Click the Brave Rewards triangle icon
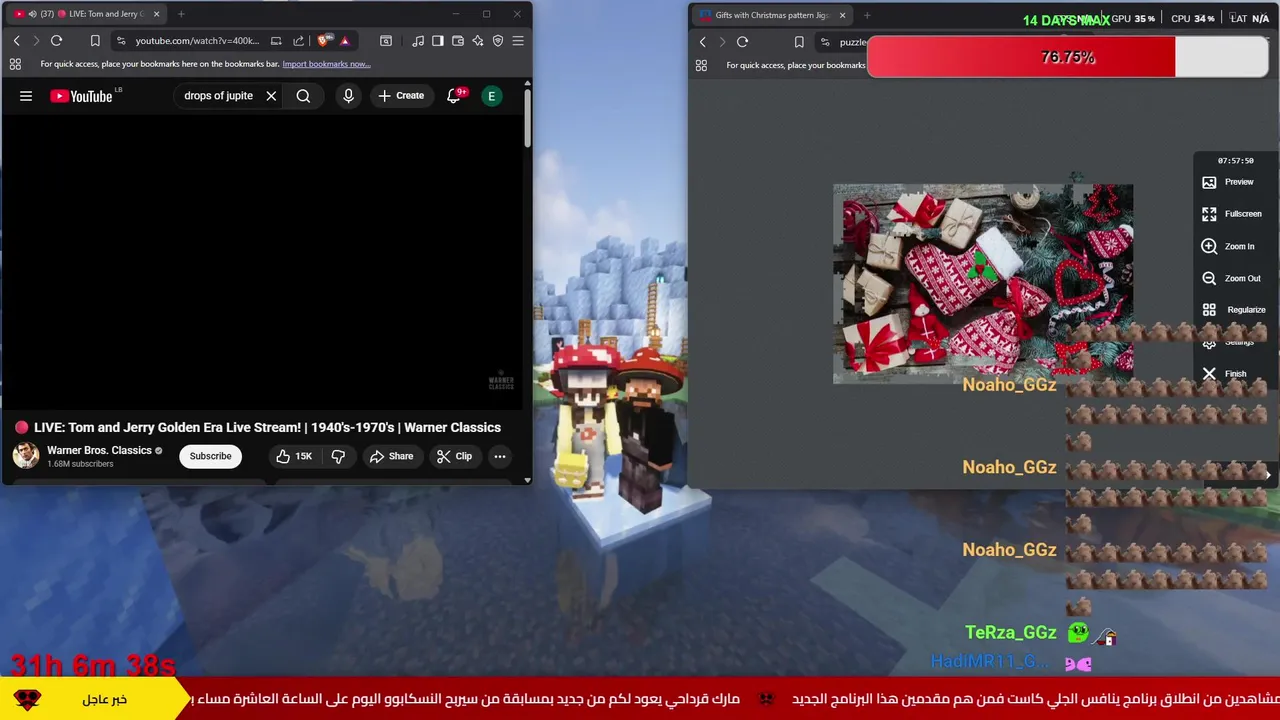 coord(344,41)
